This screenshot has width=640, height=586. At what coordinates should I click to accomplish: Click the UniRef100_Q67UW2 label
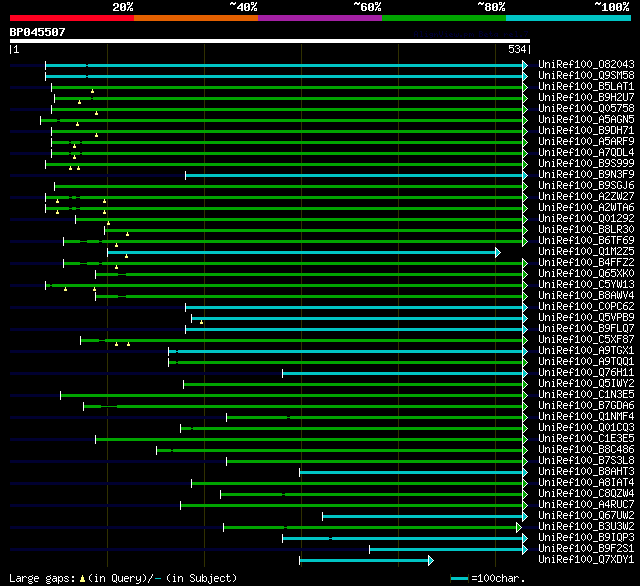click(586, 516)
